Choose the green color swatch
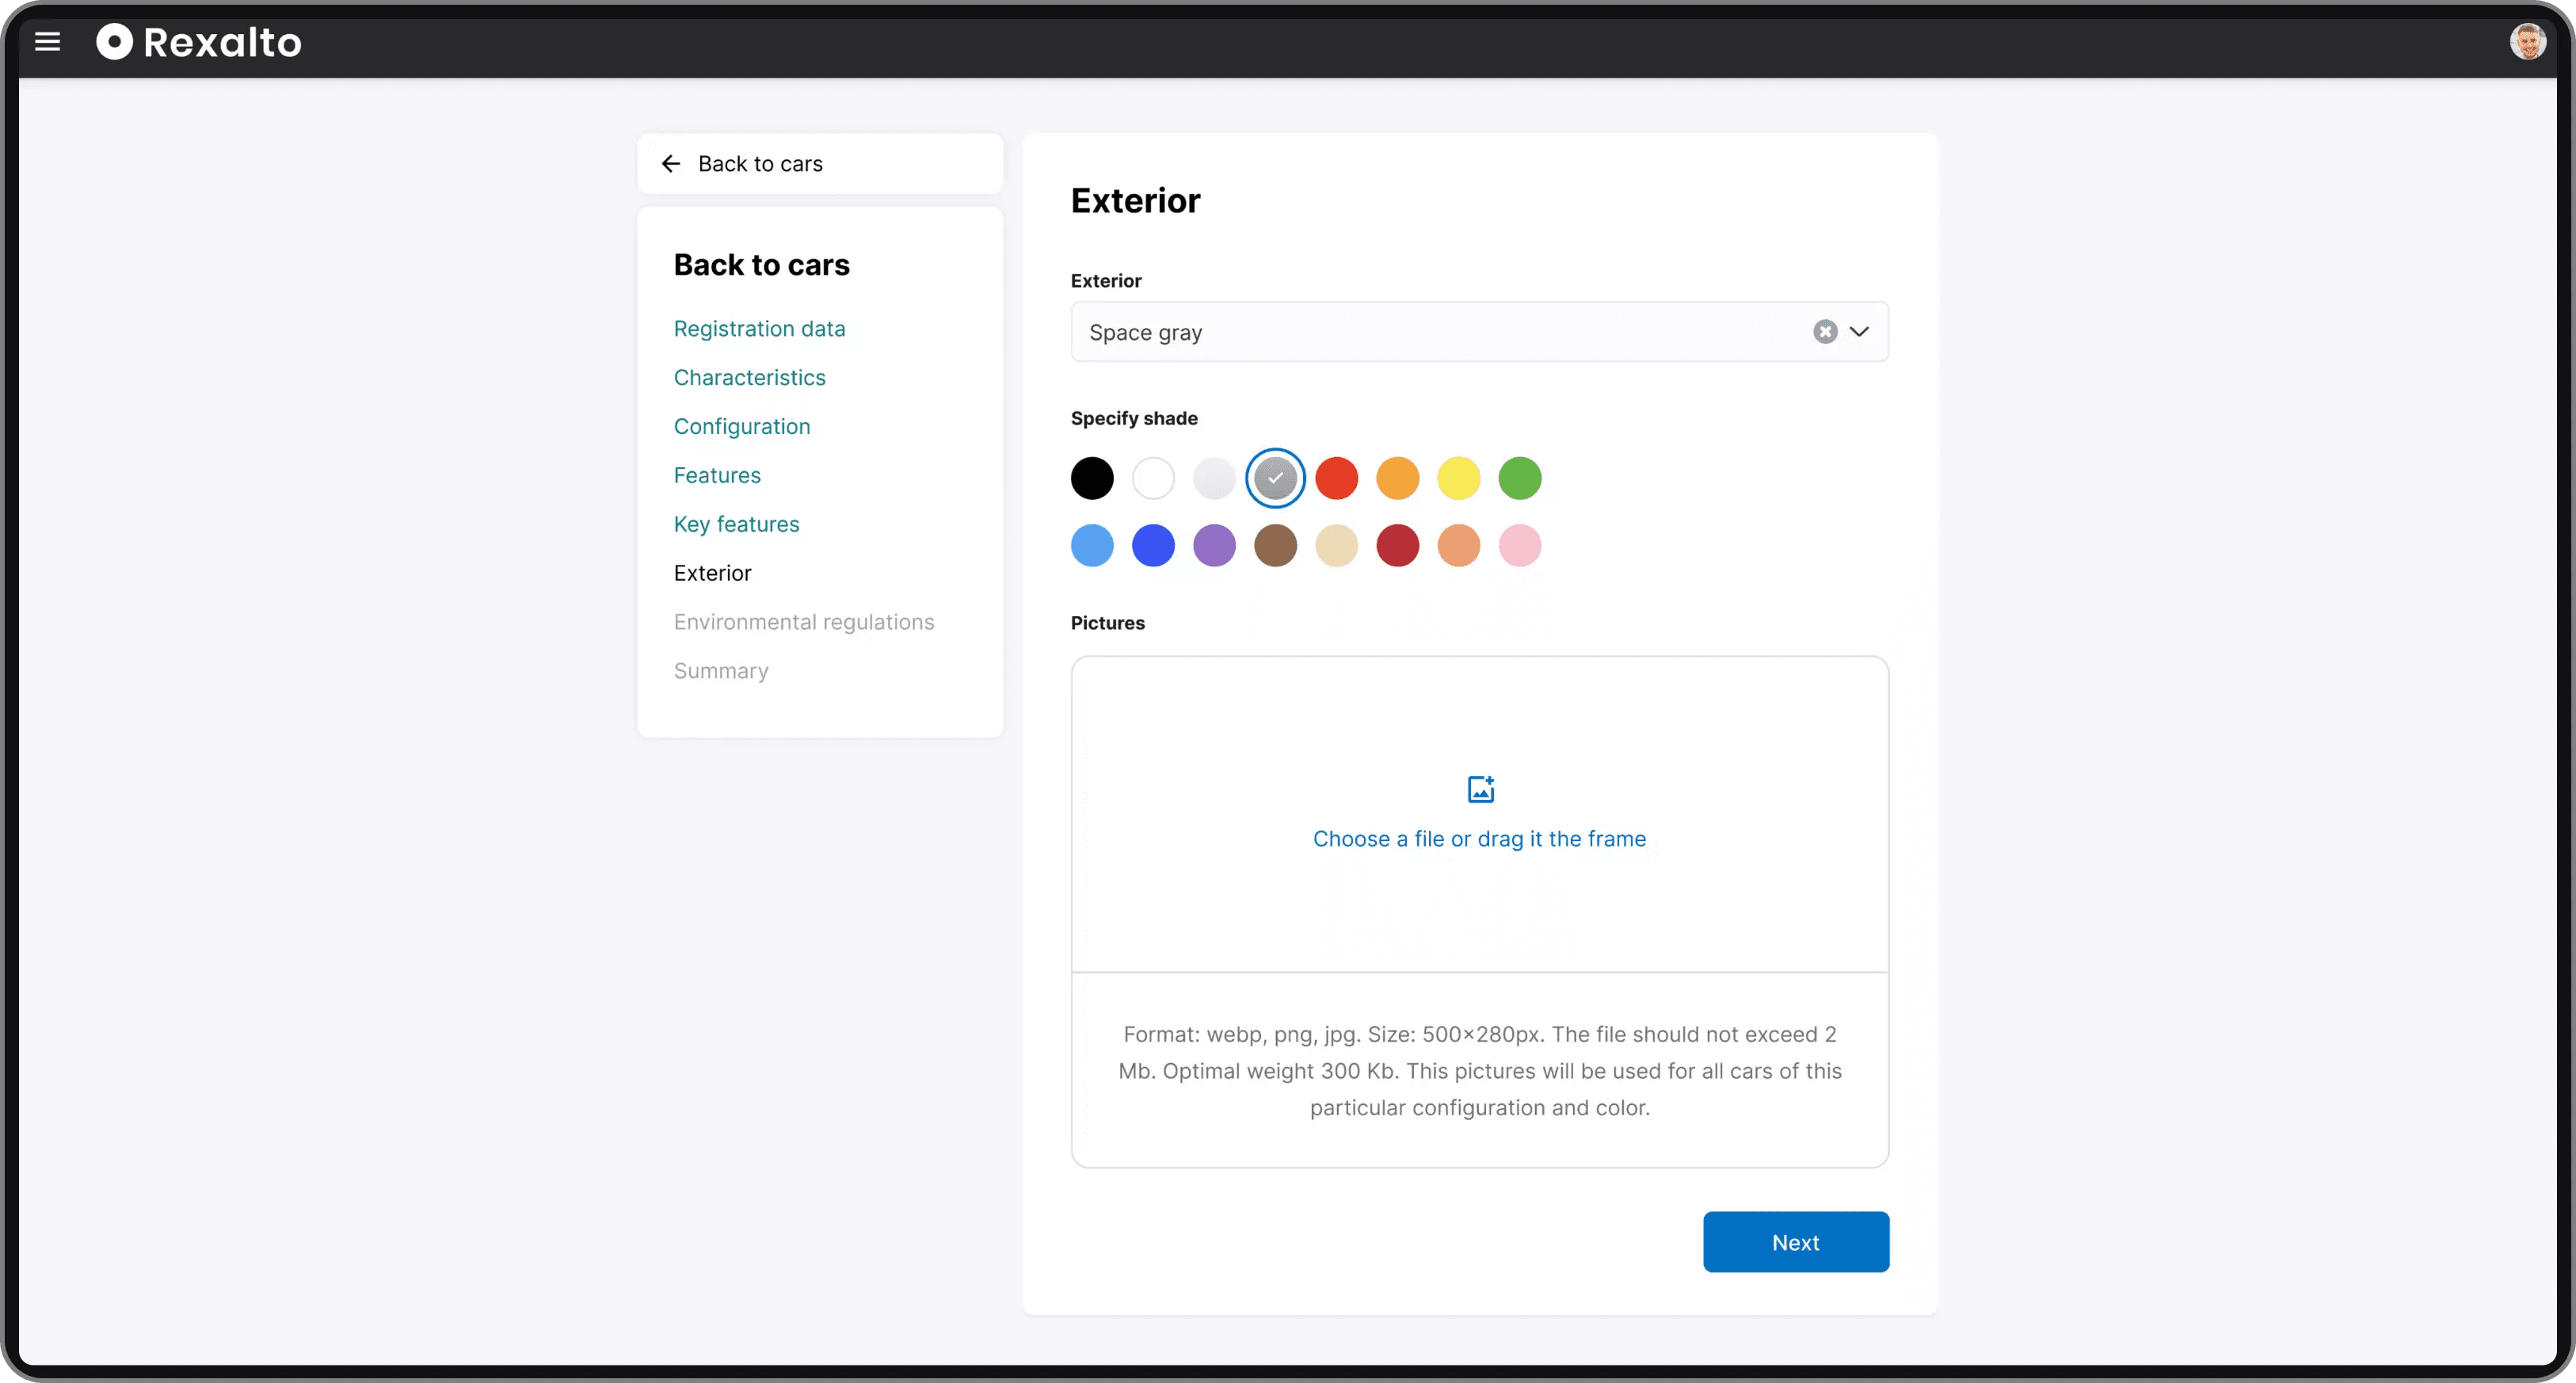This screenshot has width=2576, height=1383. point(1519,478)
